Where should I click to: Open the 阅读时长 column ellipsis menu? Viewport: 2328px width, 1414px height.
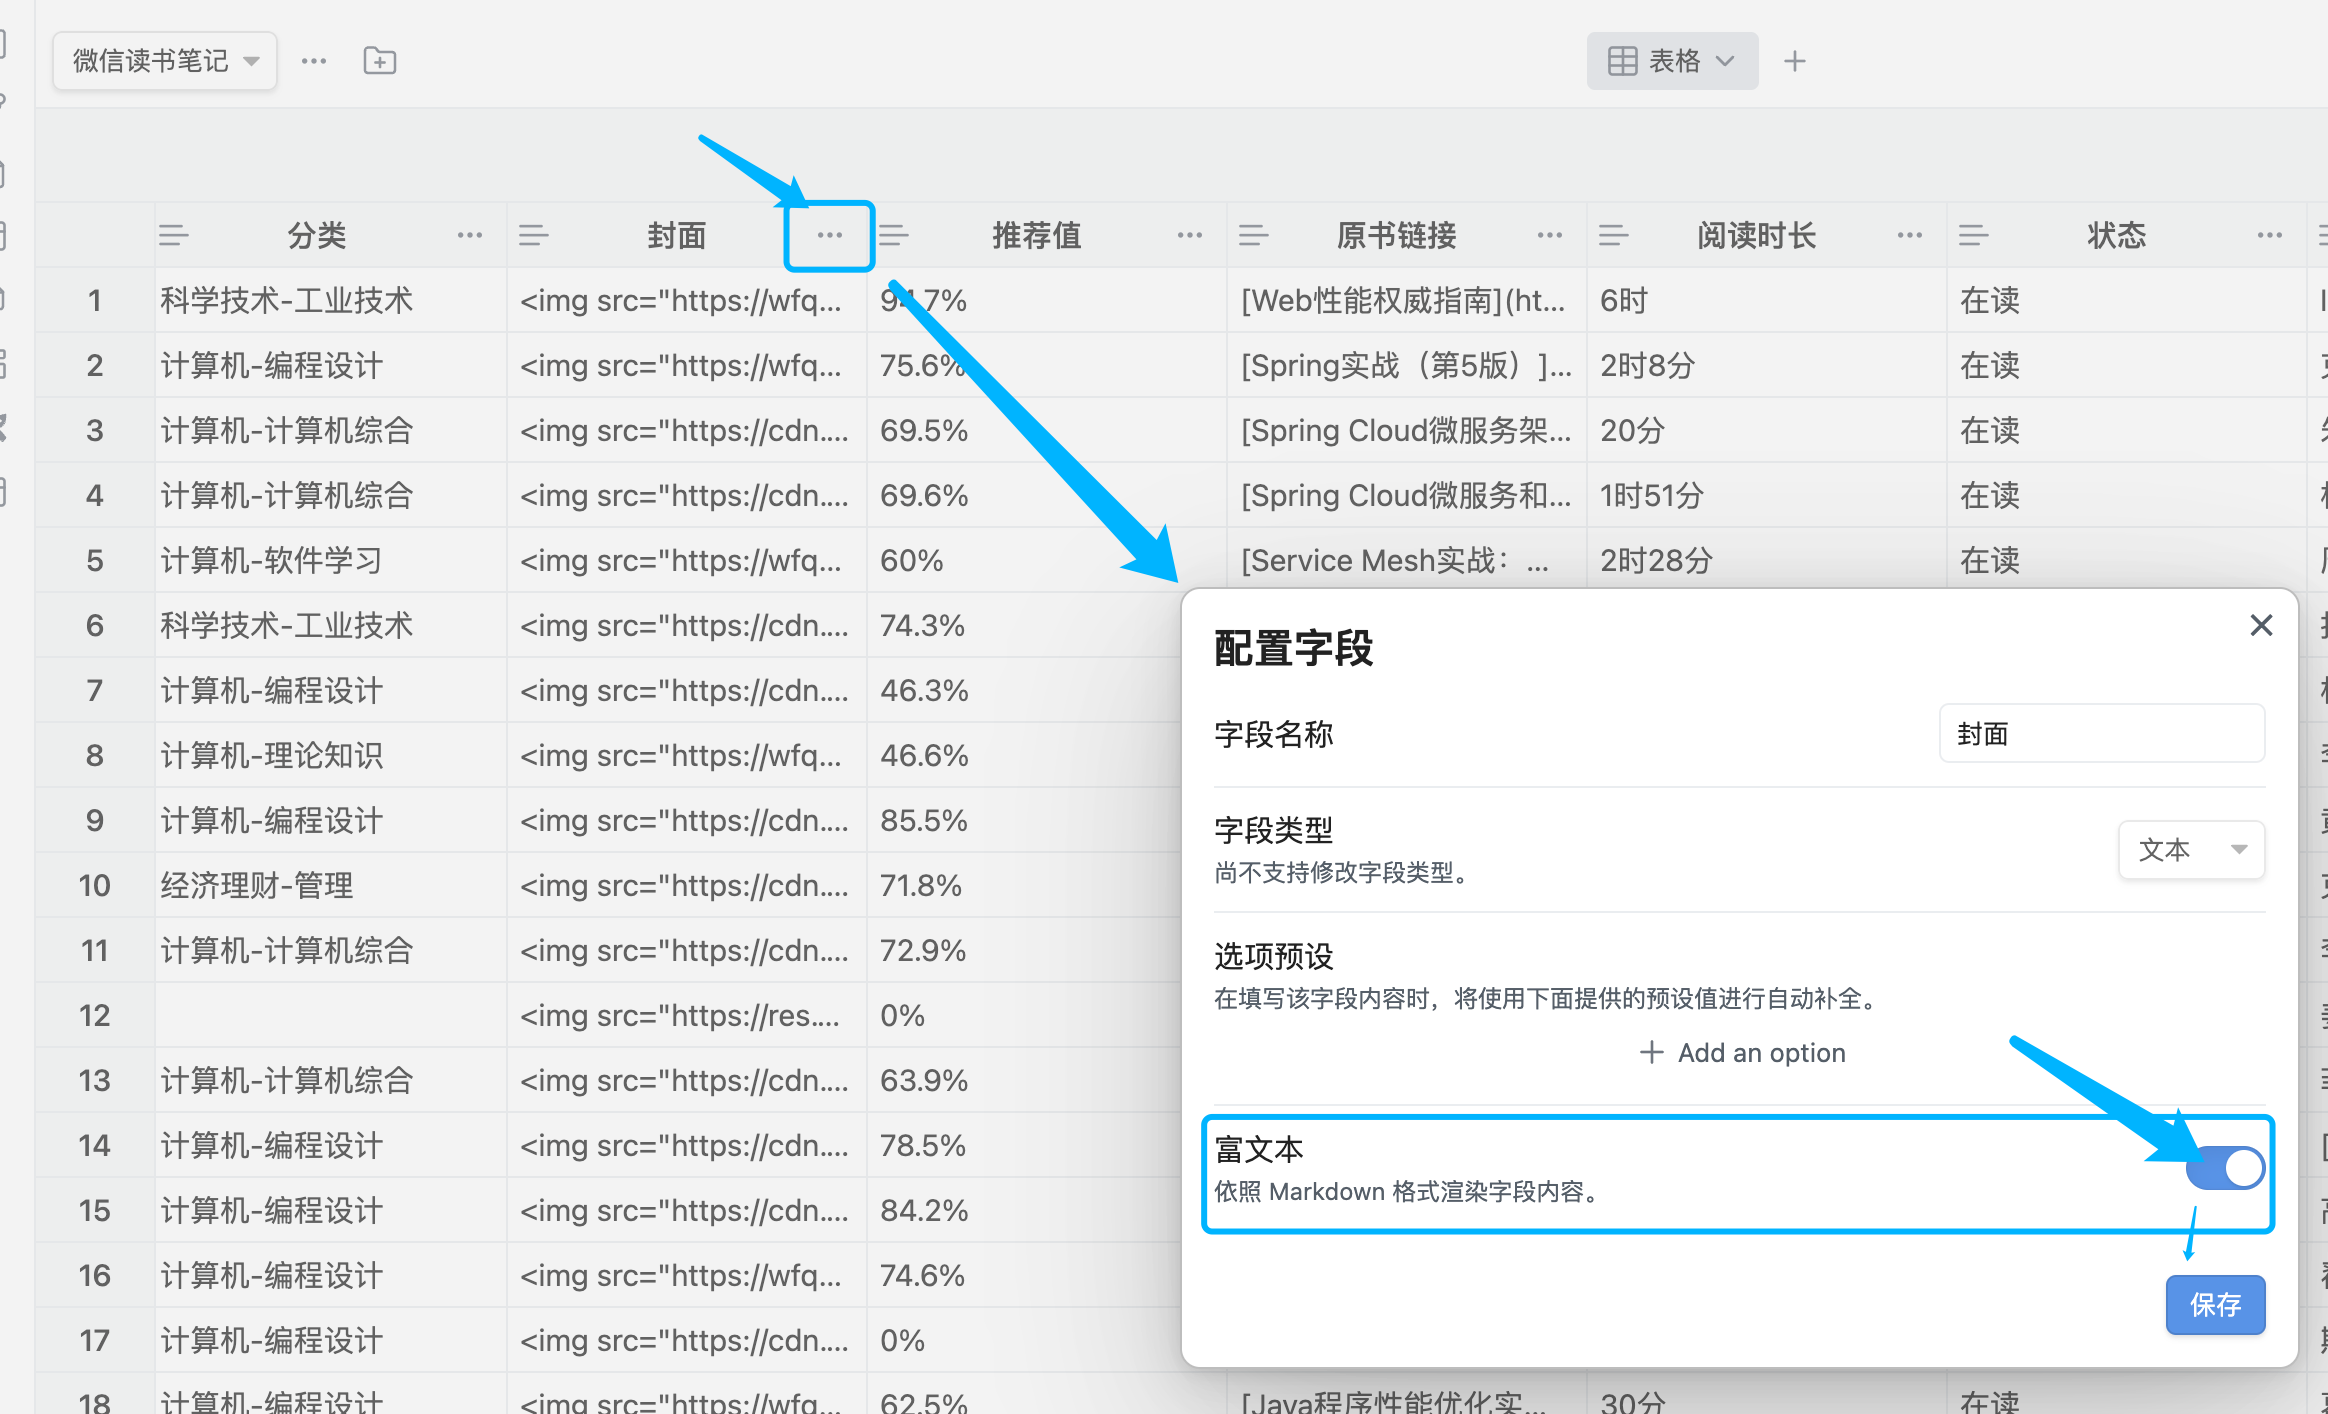click(1909, 236)
